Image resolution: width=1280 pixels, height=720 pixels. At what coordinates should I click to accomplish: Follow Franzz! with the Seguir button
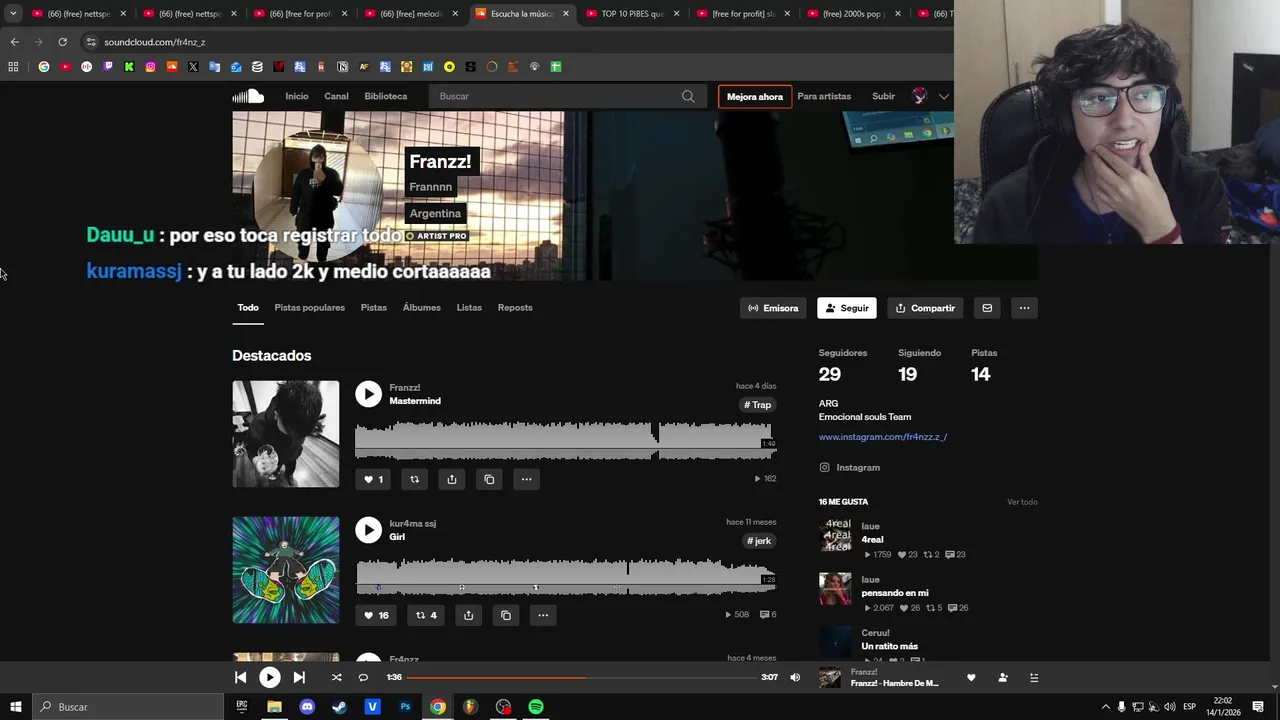[846, 308]
